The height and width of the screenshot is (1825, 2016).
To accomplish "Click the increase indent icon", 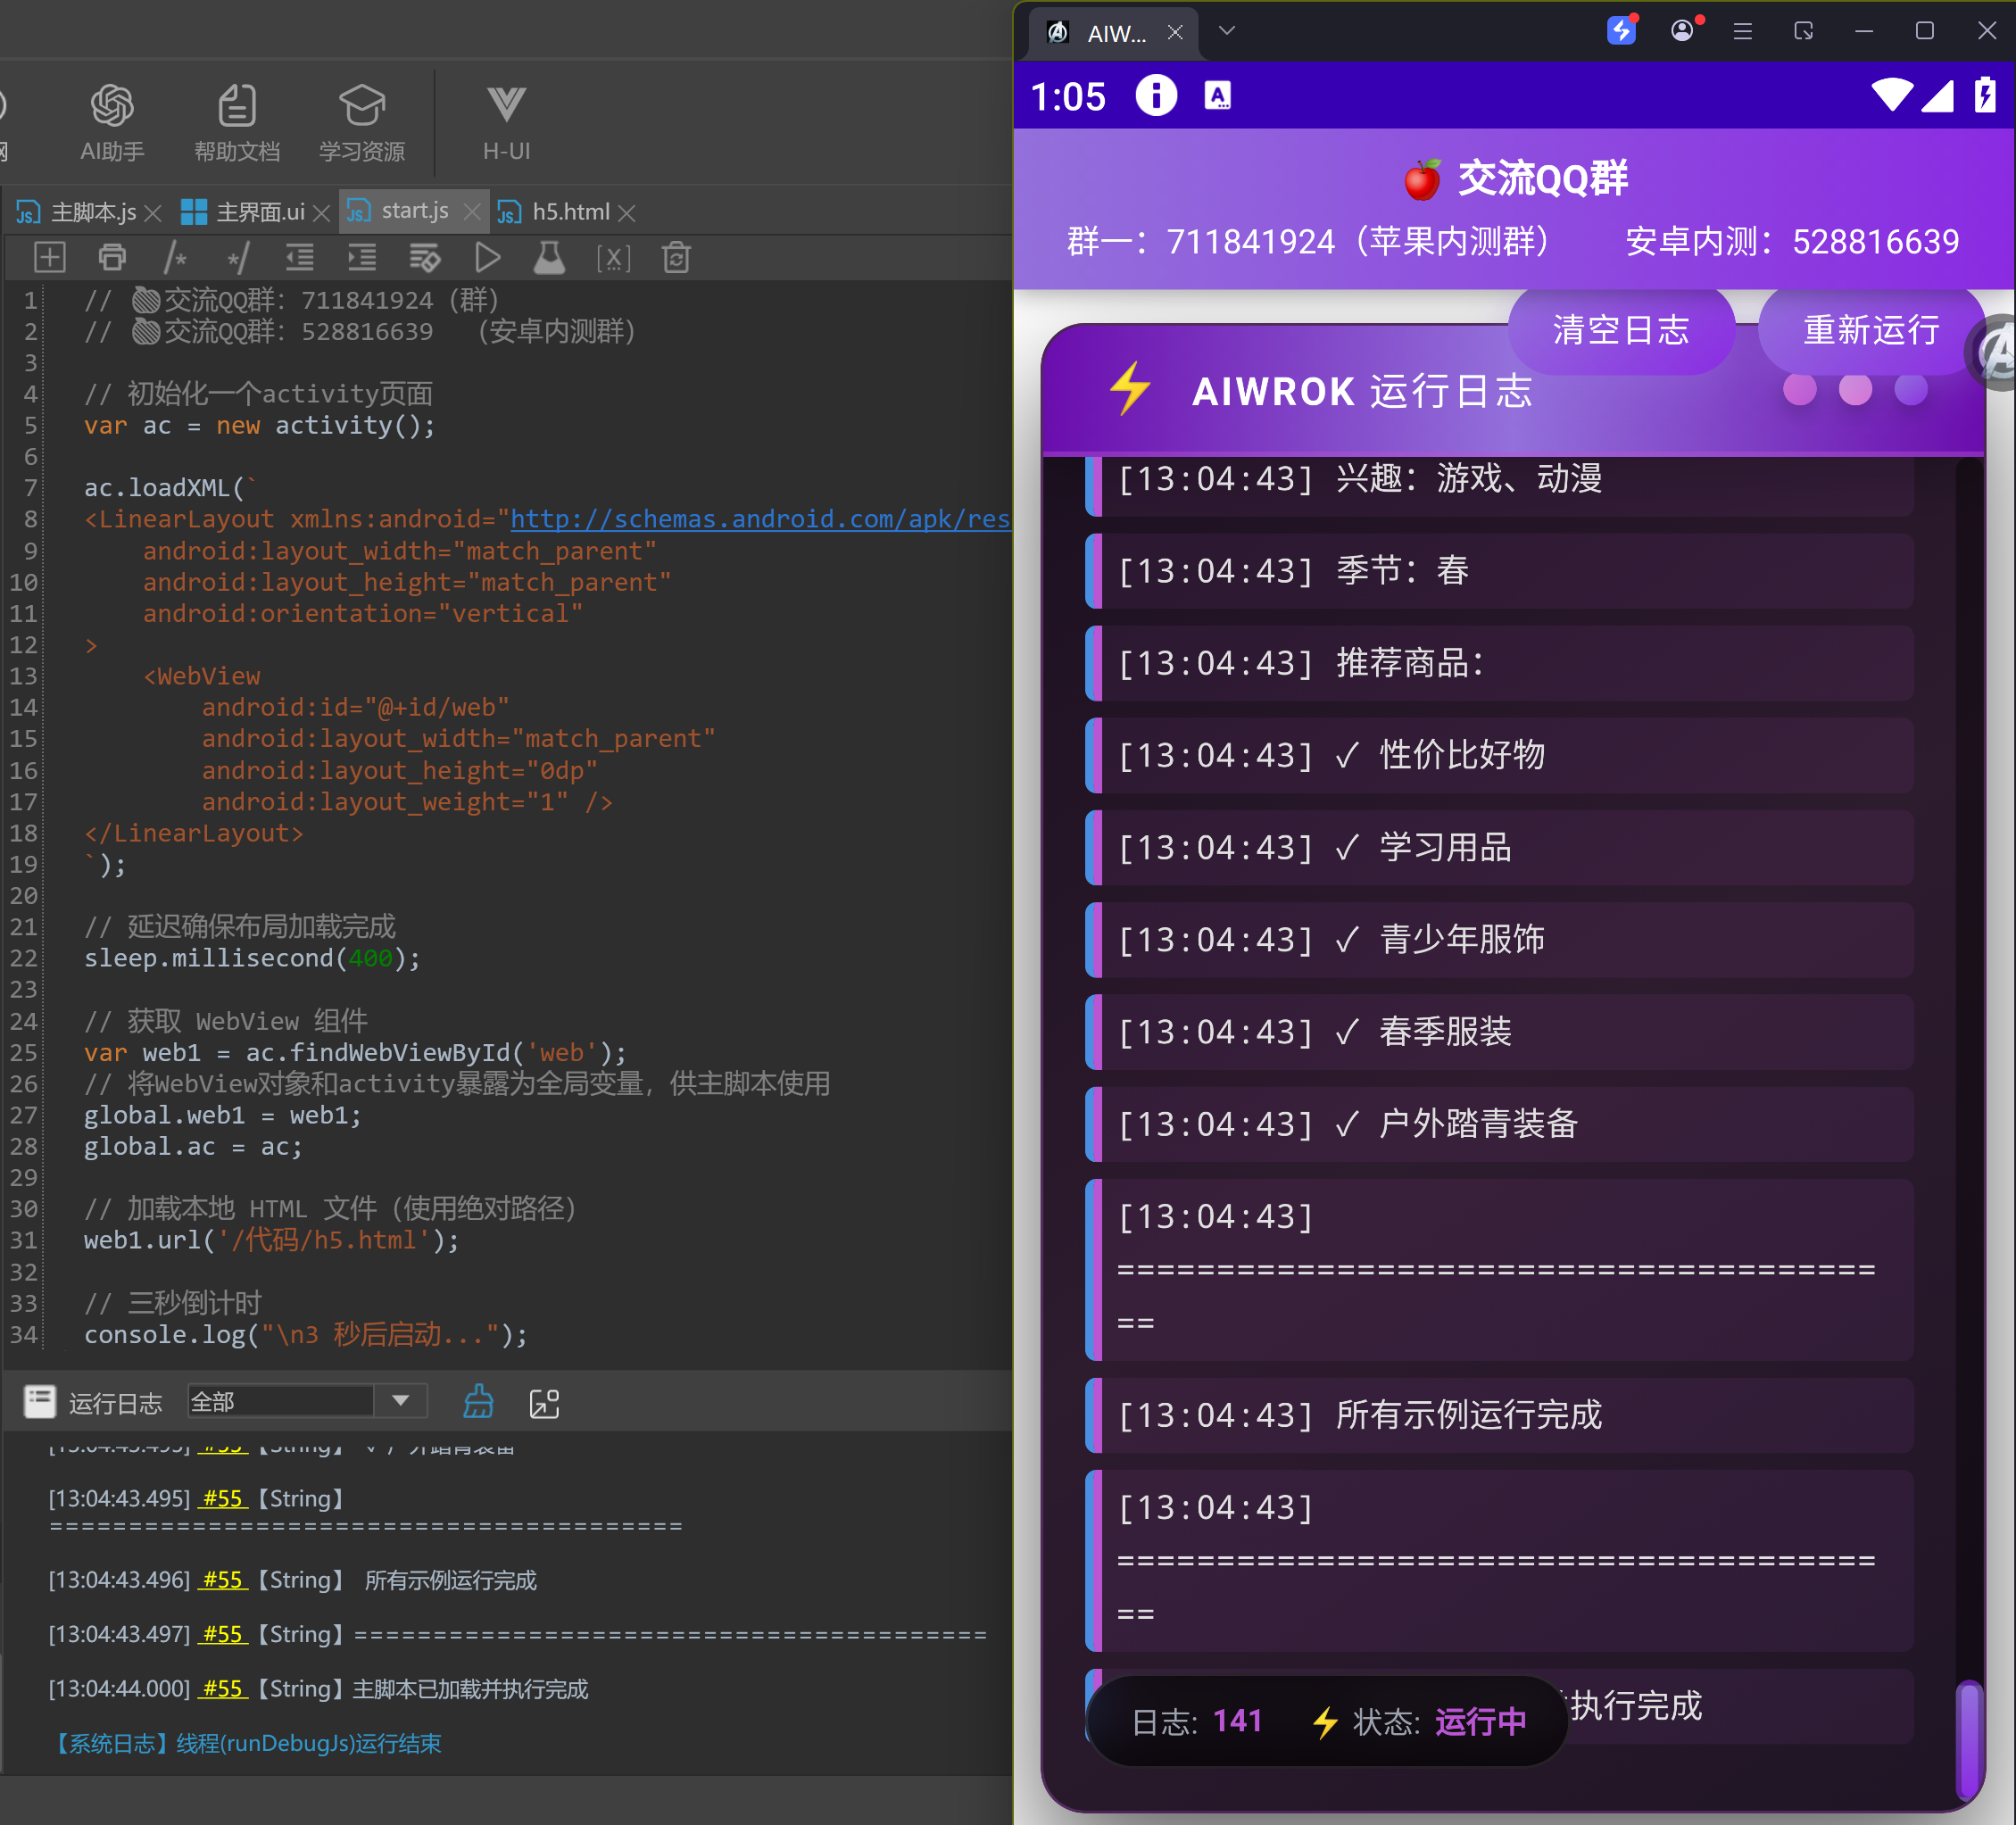I will 362,258.
